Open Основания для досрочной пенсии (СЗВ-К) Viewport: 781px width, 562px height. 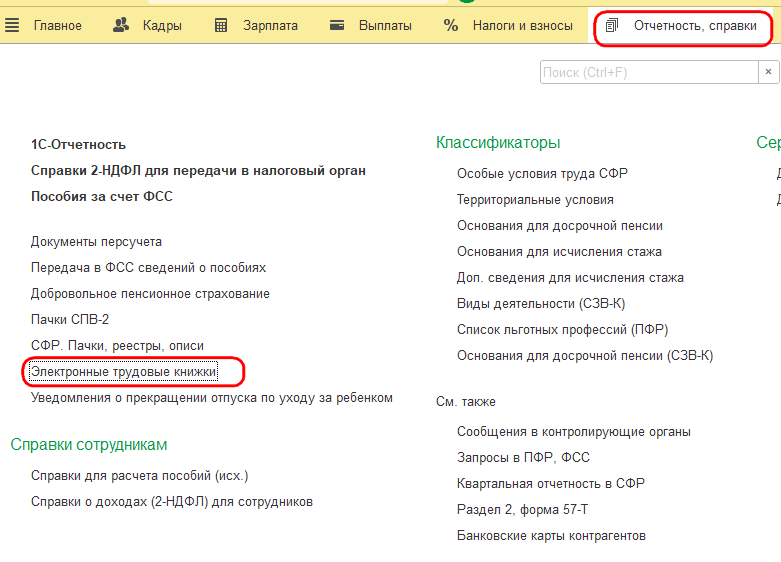coord(585,356)
